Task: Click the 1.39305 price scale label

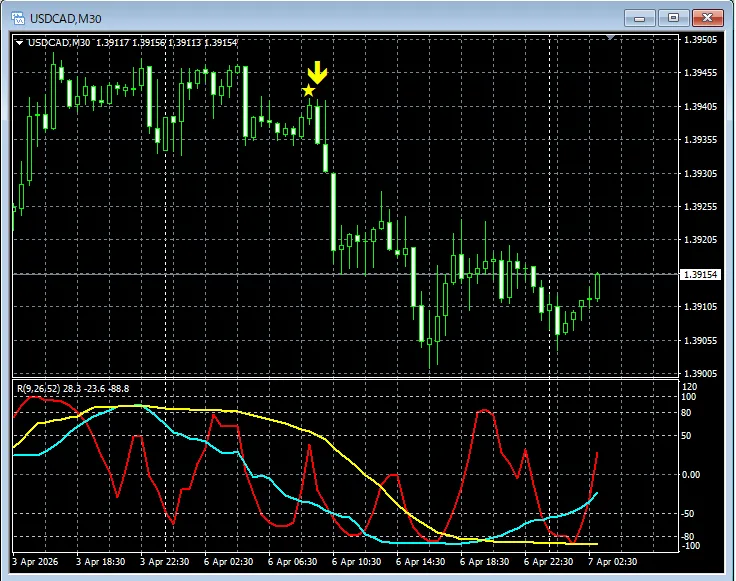Action: [x=700, y=174]
